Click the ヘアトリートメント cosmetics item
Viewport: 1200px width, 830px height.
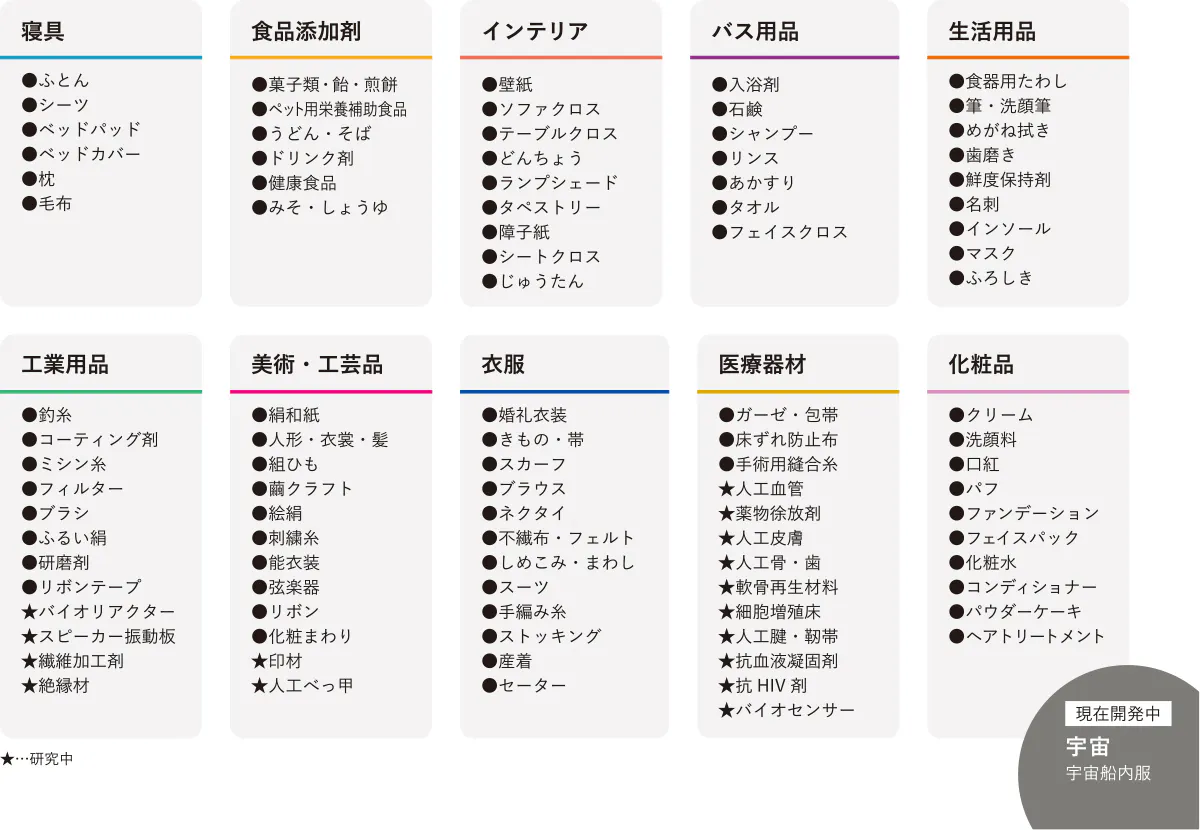[x=1035, y=636]
